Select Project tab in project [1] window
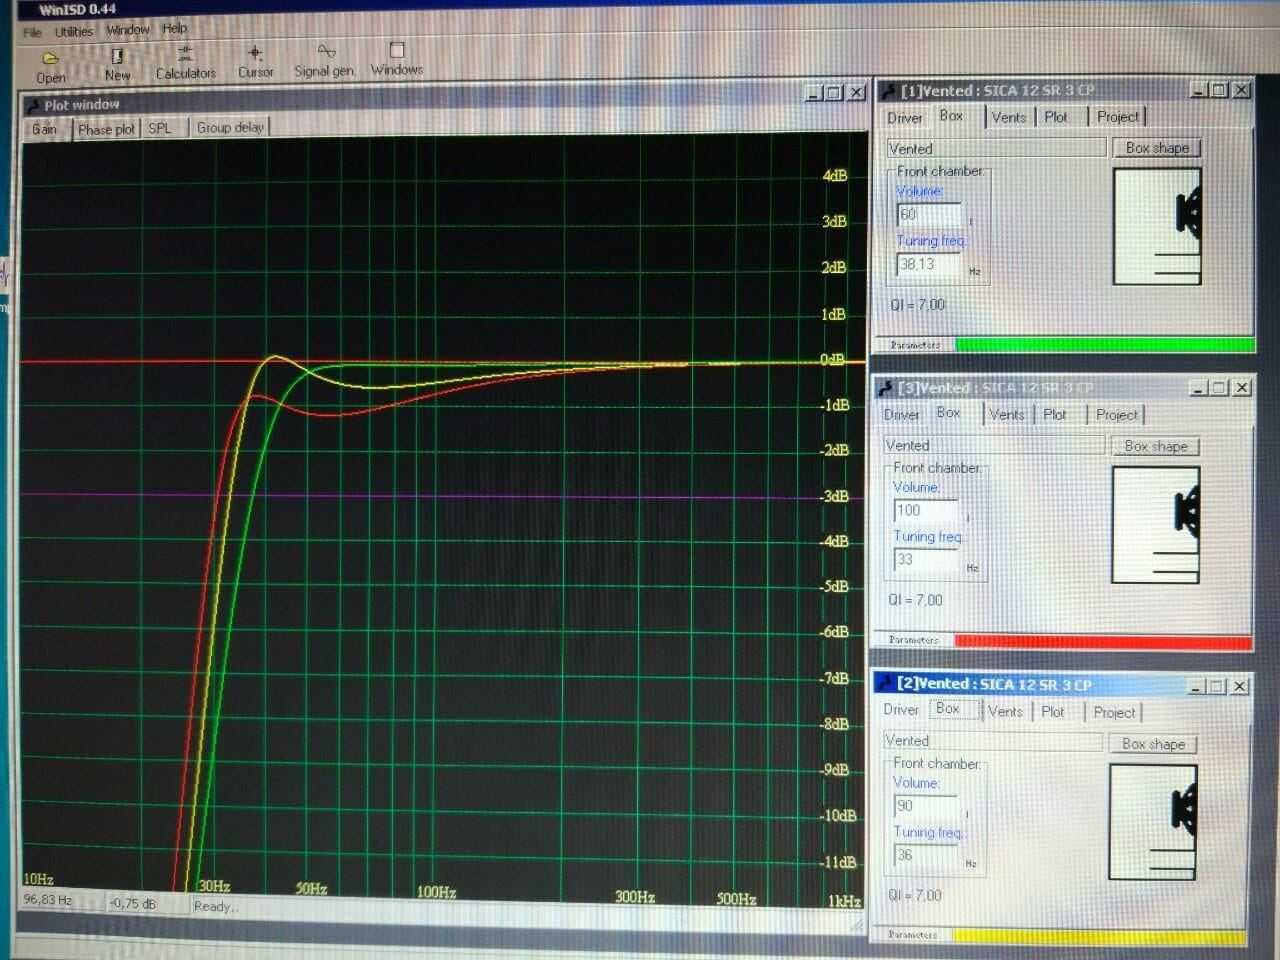Screen dimensions: 1280x960 (1117, 117)
